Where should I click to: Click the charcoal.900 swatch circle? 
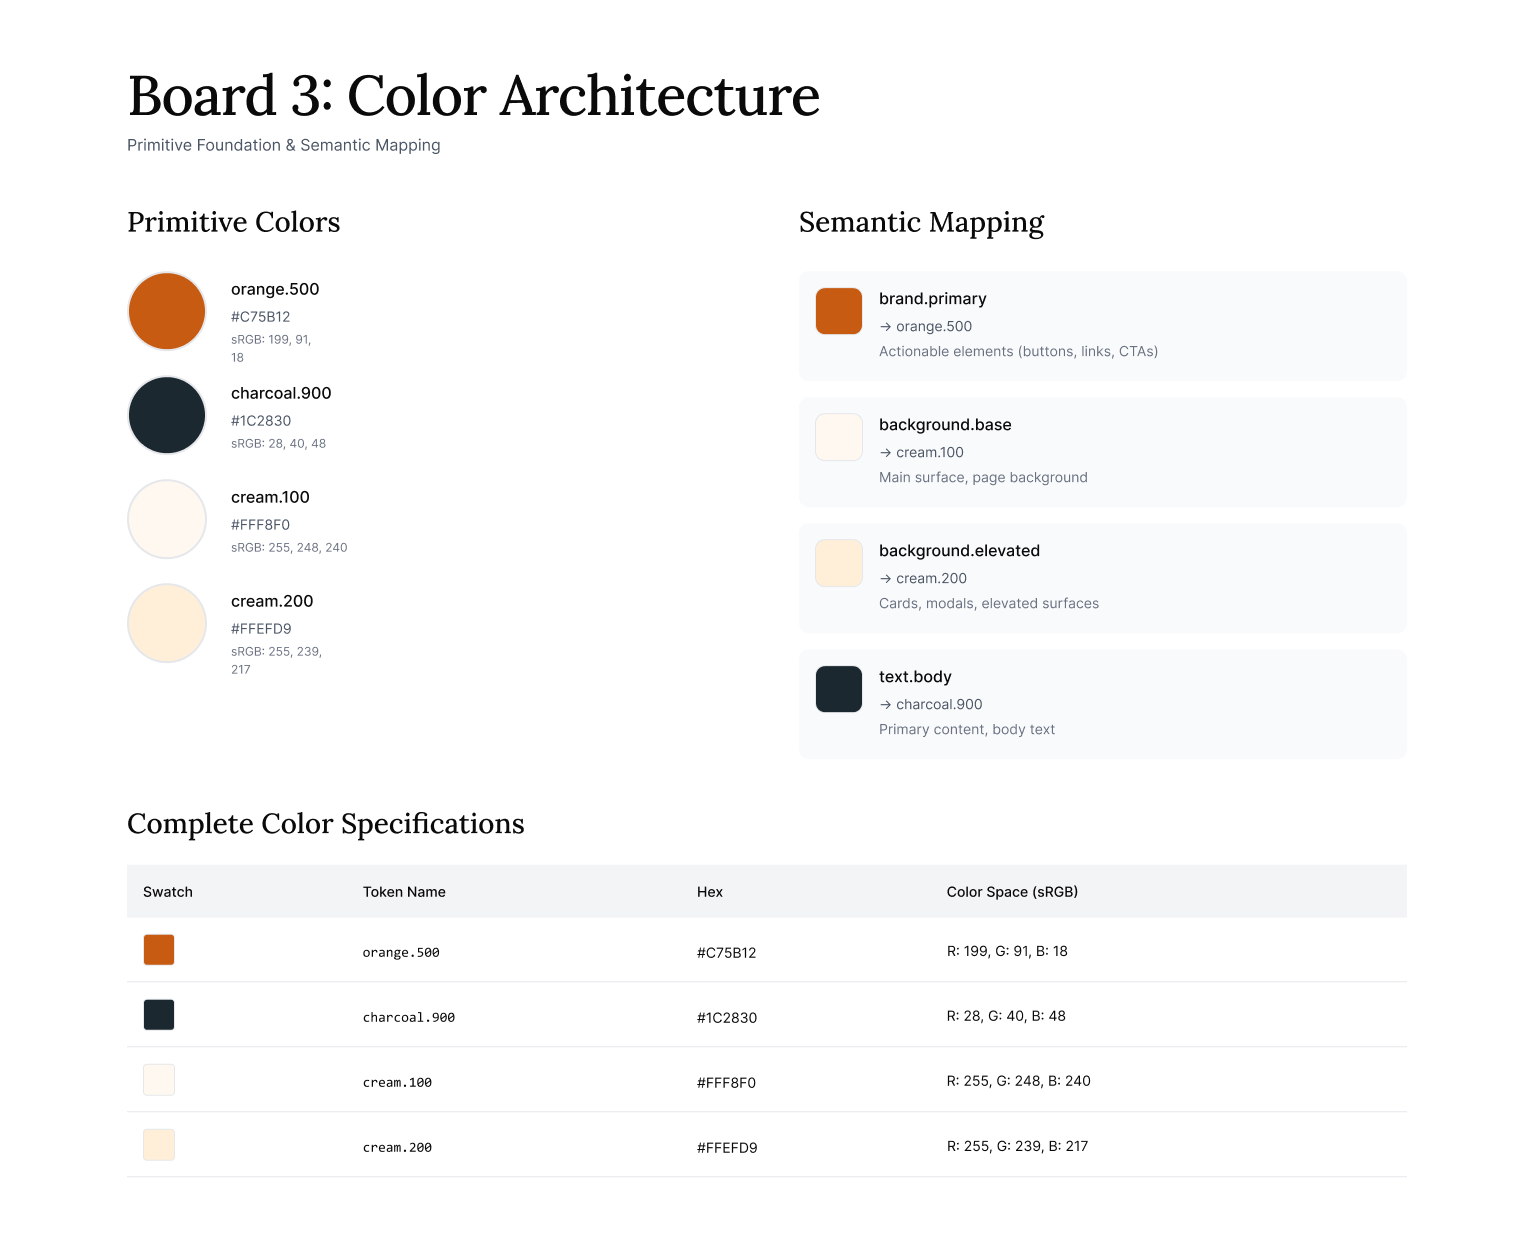166,415
